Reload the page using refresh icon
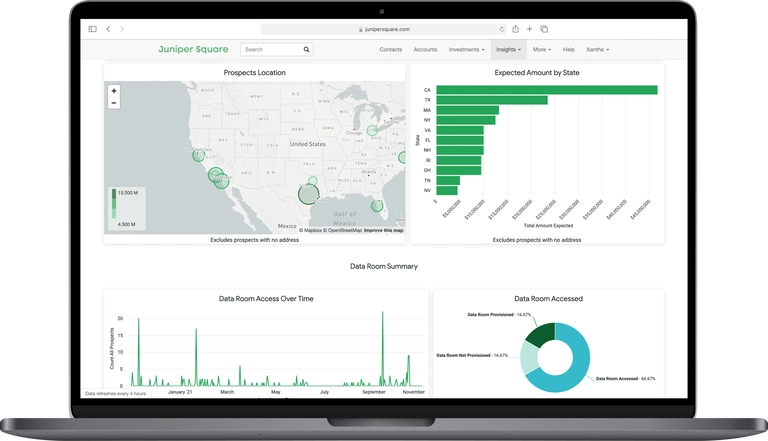The width and height of the screenshot is (768, 441). click(x=501, y=29)
